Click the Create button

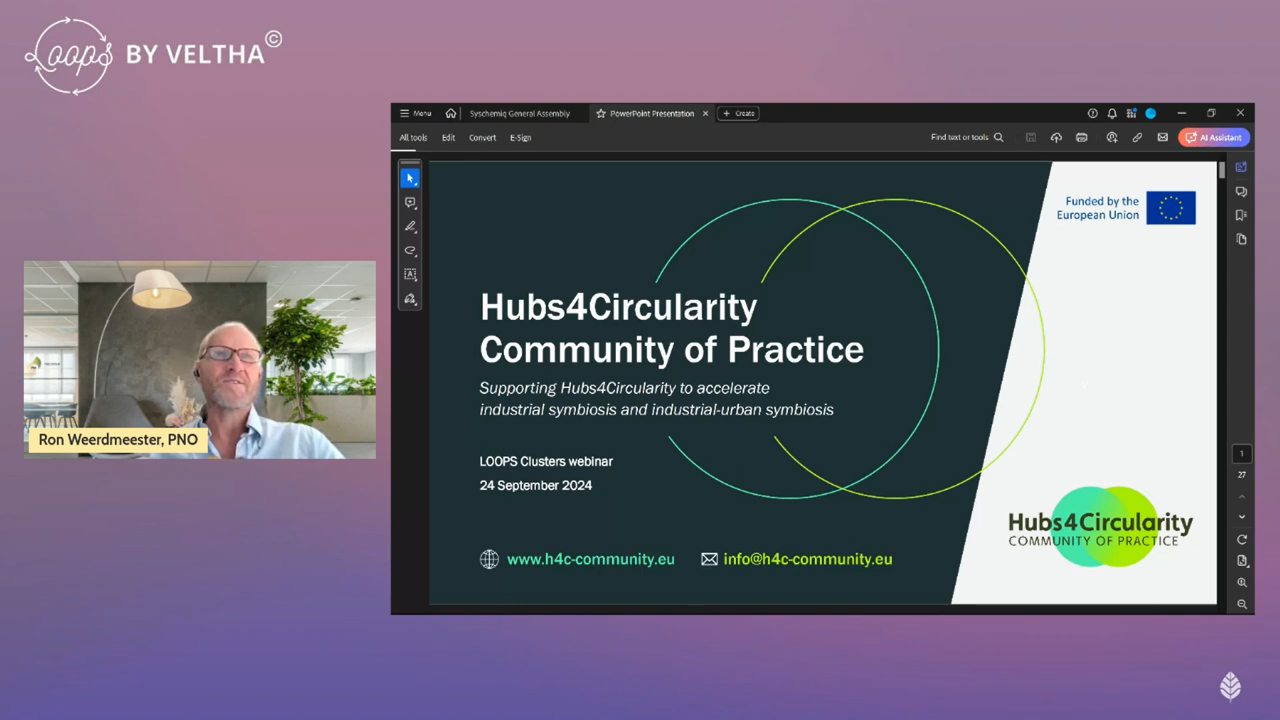click(x=739, y=113)
